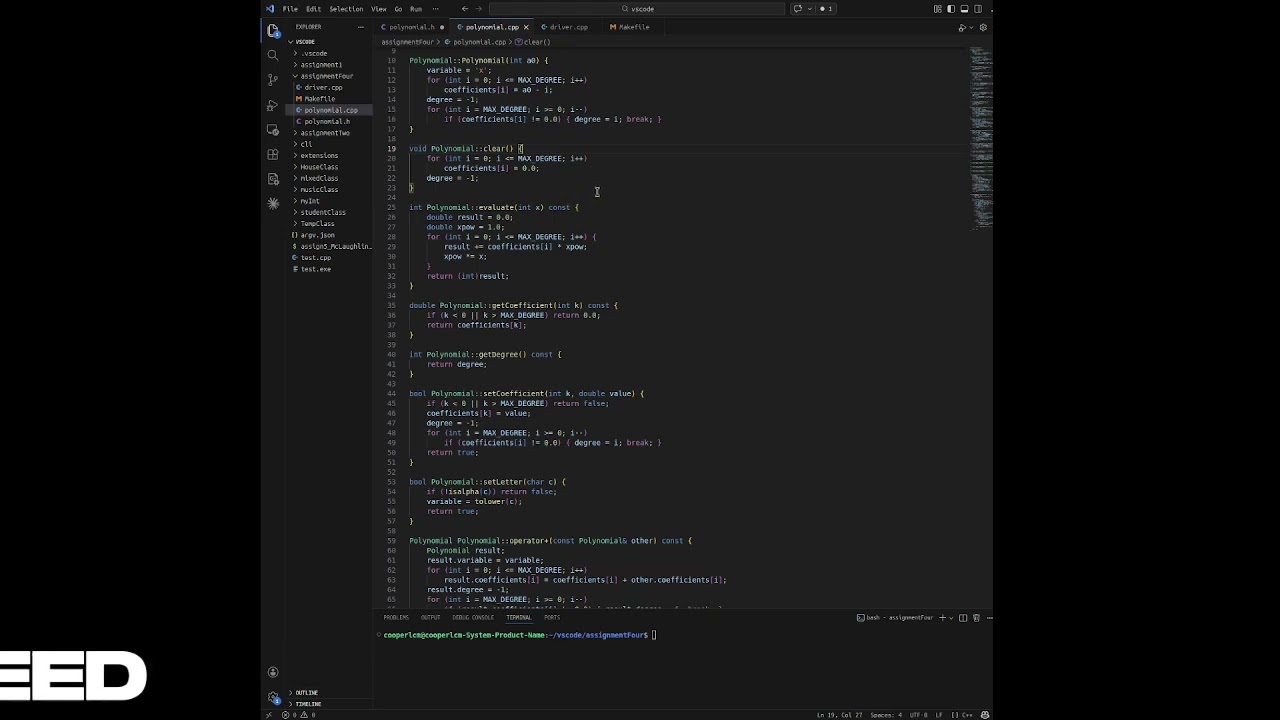Click the Copilot status bar icon
1280x720 pixels.
[x=985, y=715]
